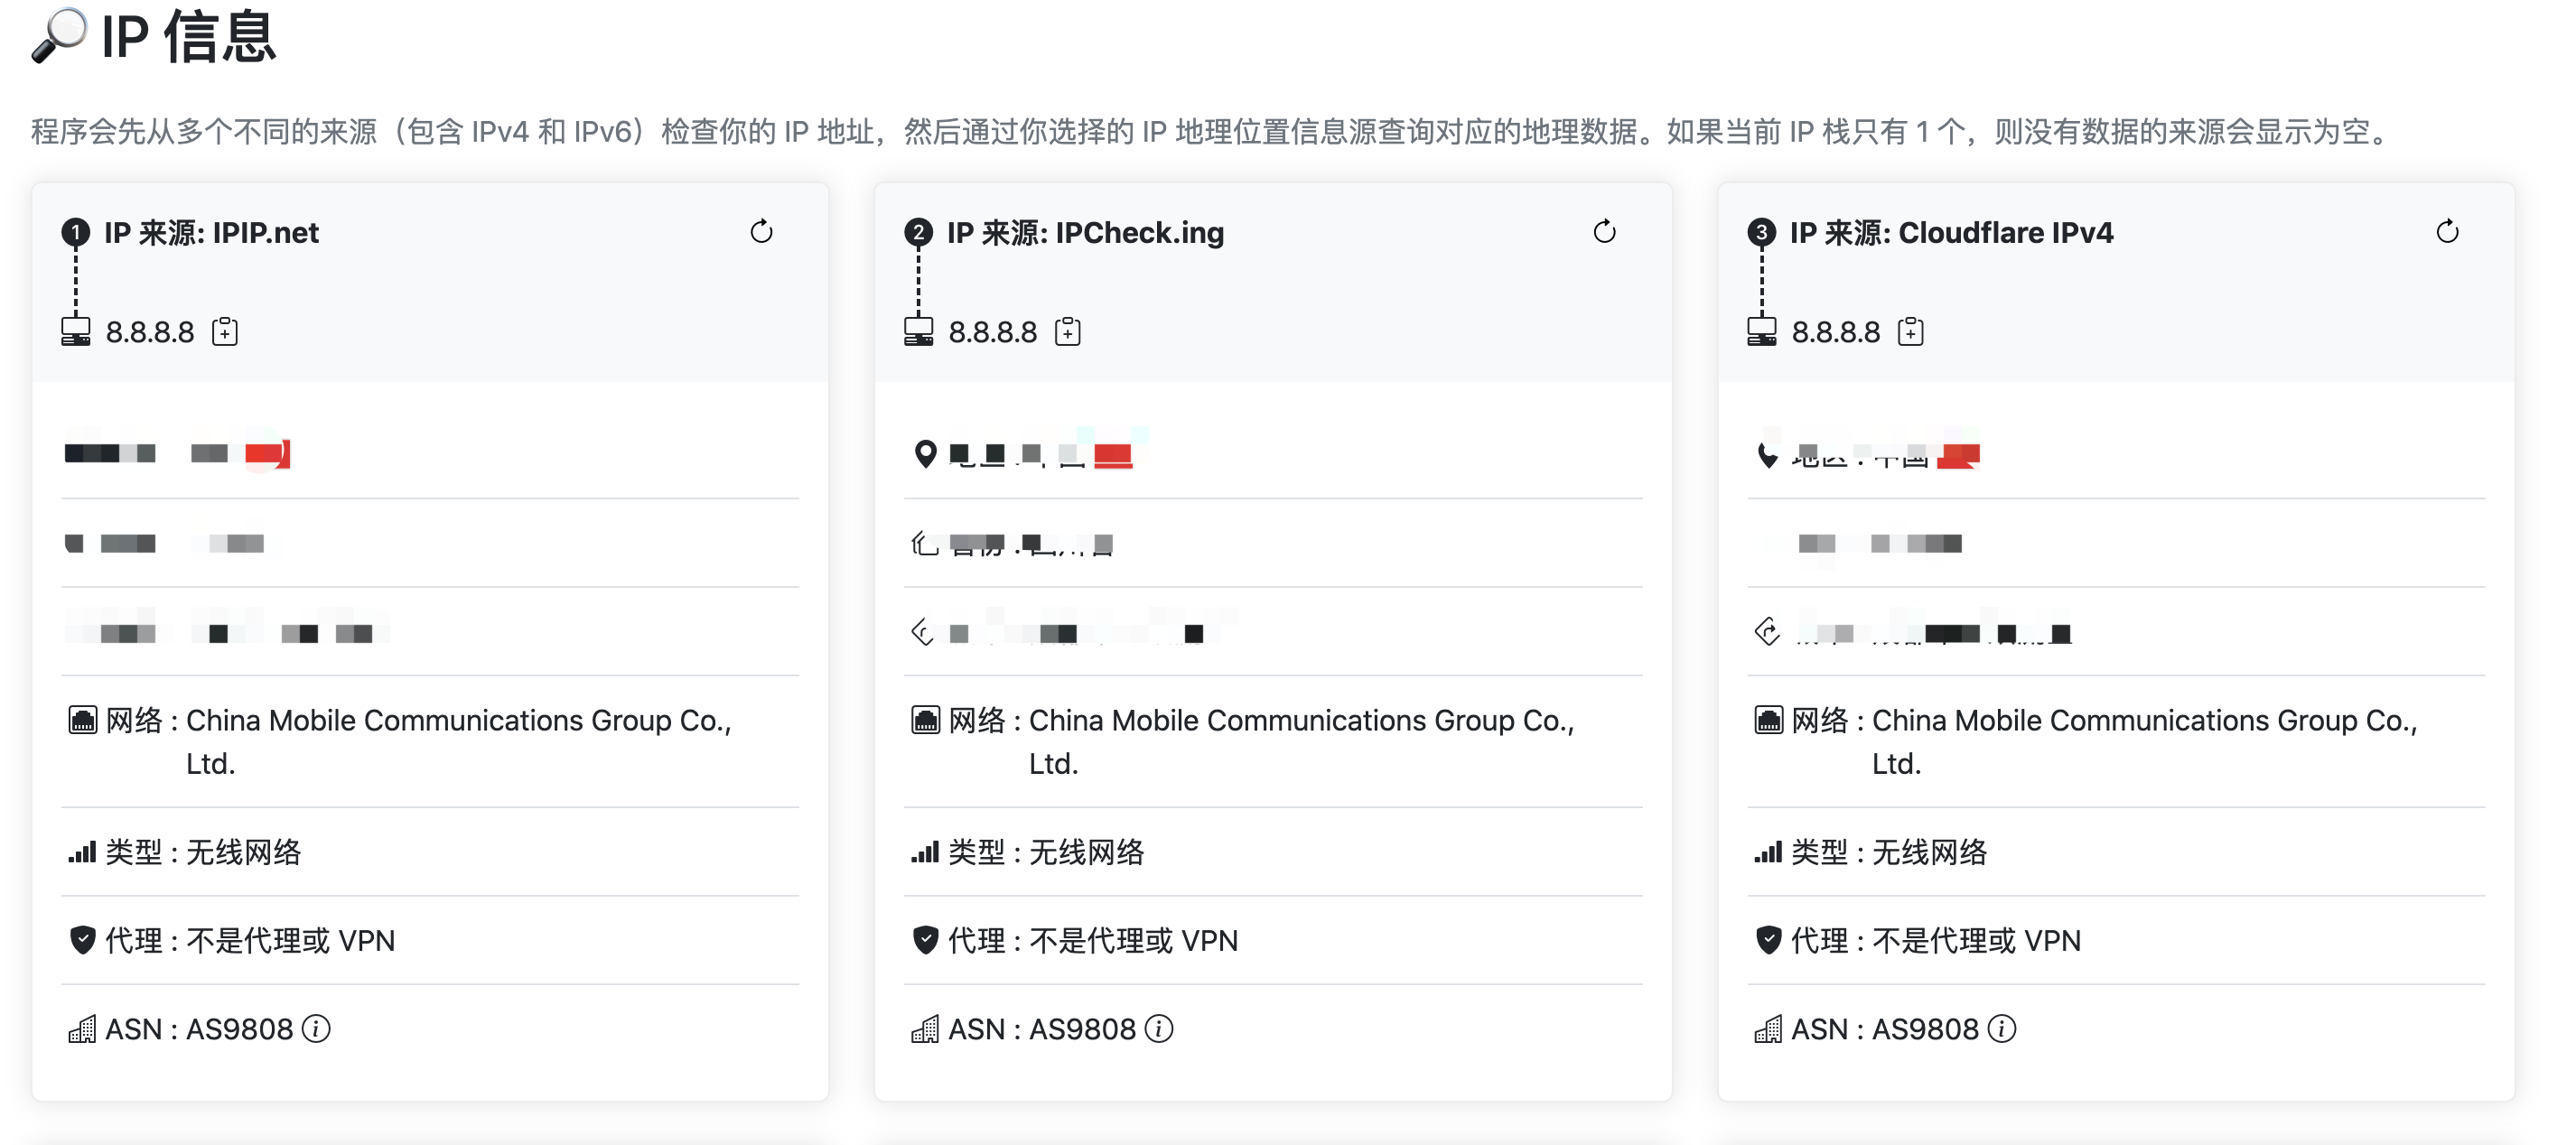Click the location pin icon on IPCheck.ing card
Screen dimensions: 2576x1145
(x=925, y=453)
